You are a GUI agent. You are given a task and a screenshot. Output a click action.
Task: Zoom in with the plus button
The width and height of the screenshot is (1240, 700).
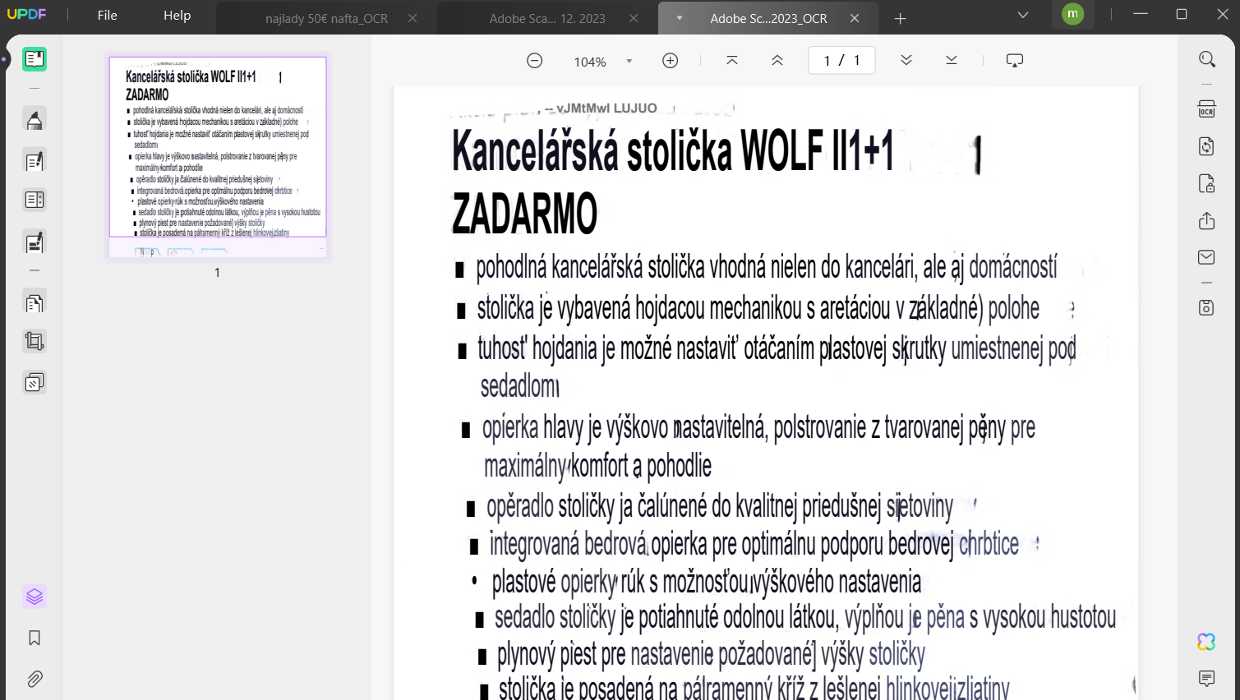(670, 61)
